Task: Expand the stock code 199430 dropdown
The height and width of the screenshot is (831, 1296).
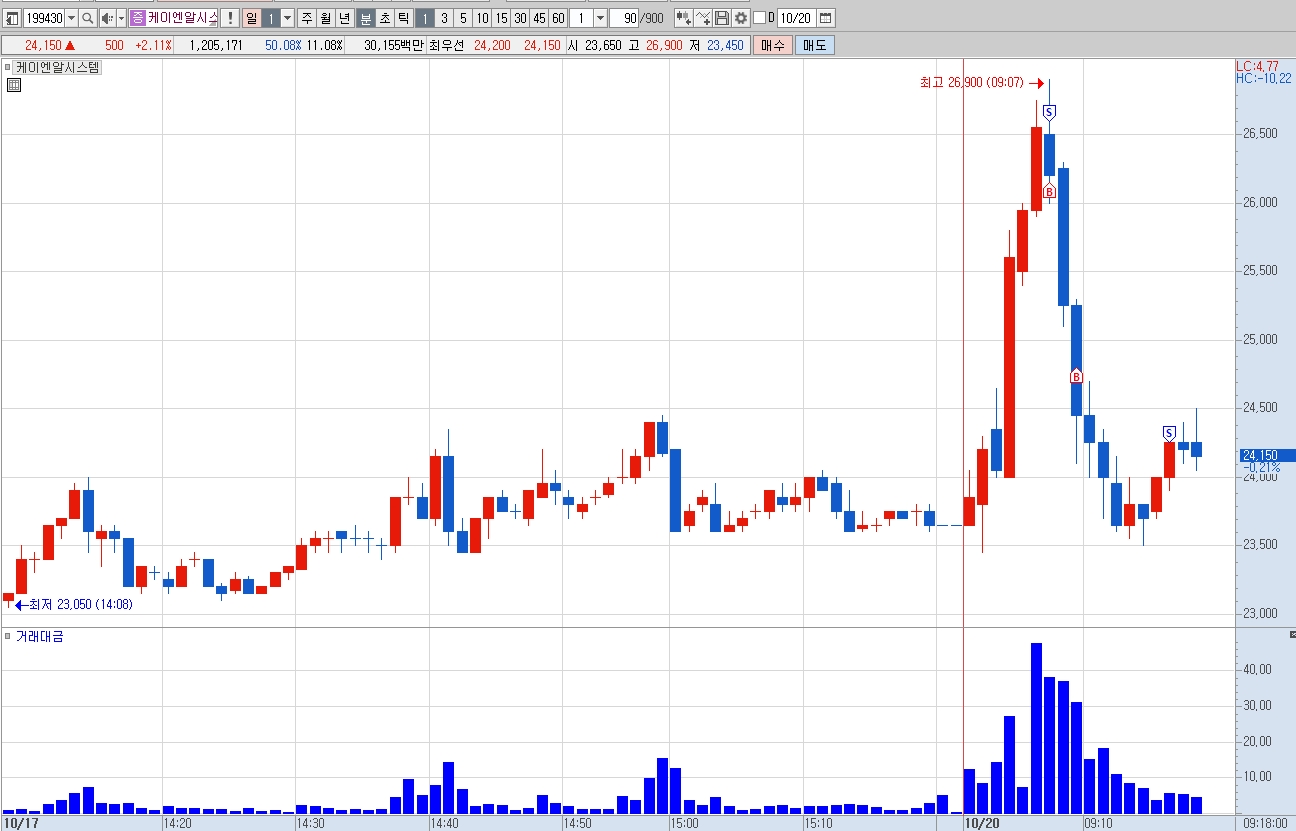Action: click(x=71, y=18)
